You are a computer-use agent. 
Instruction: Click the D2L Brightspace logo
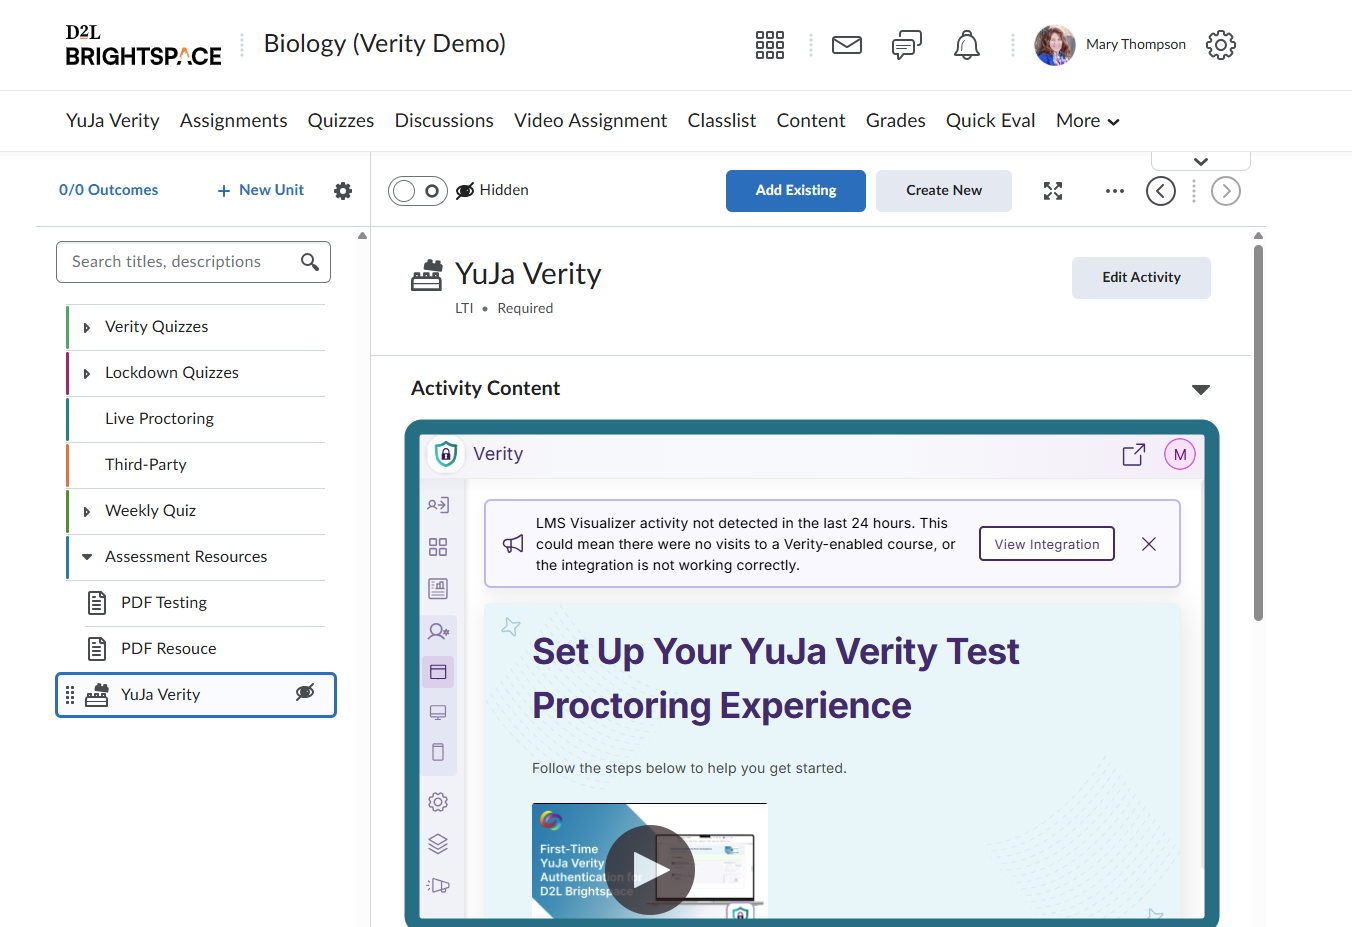point(144,46)
